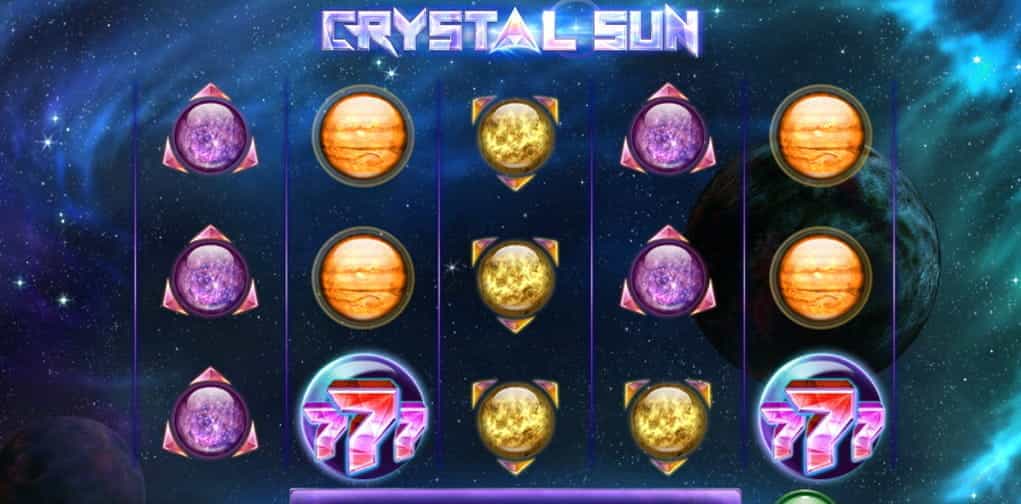Click orange planet in second reel top row
1021x504 pixels.
click(x=363, y=135)
